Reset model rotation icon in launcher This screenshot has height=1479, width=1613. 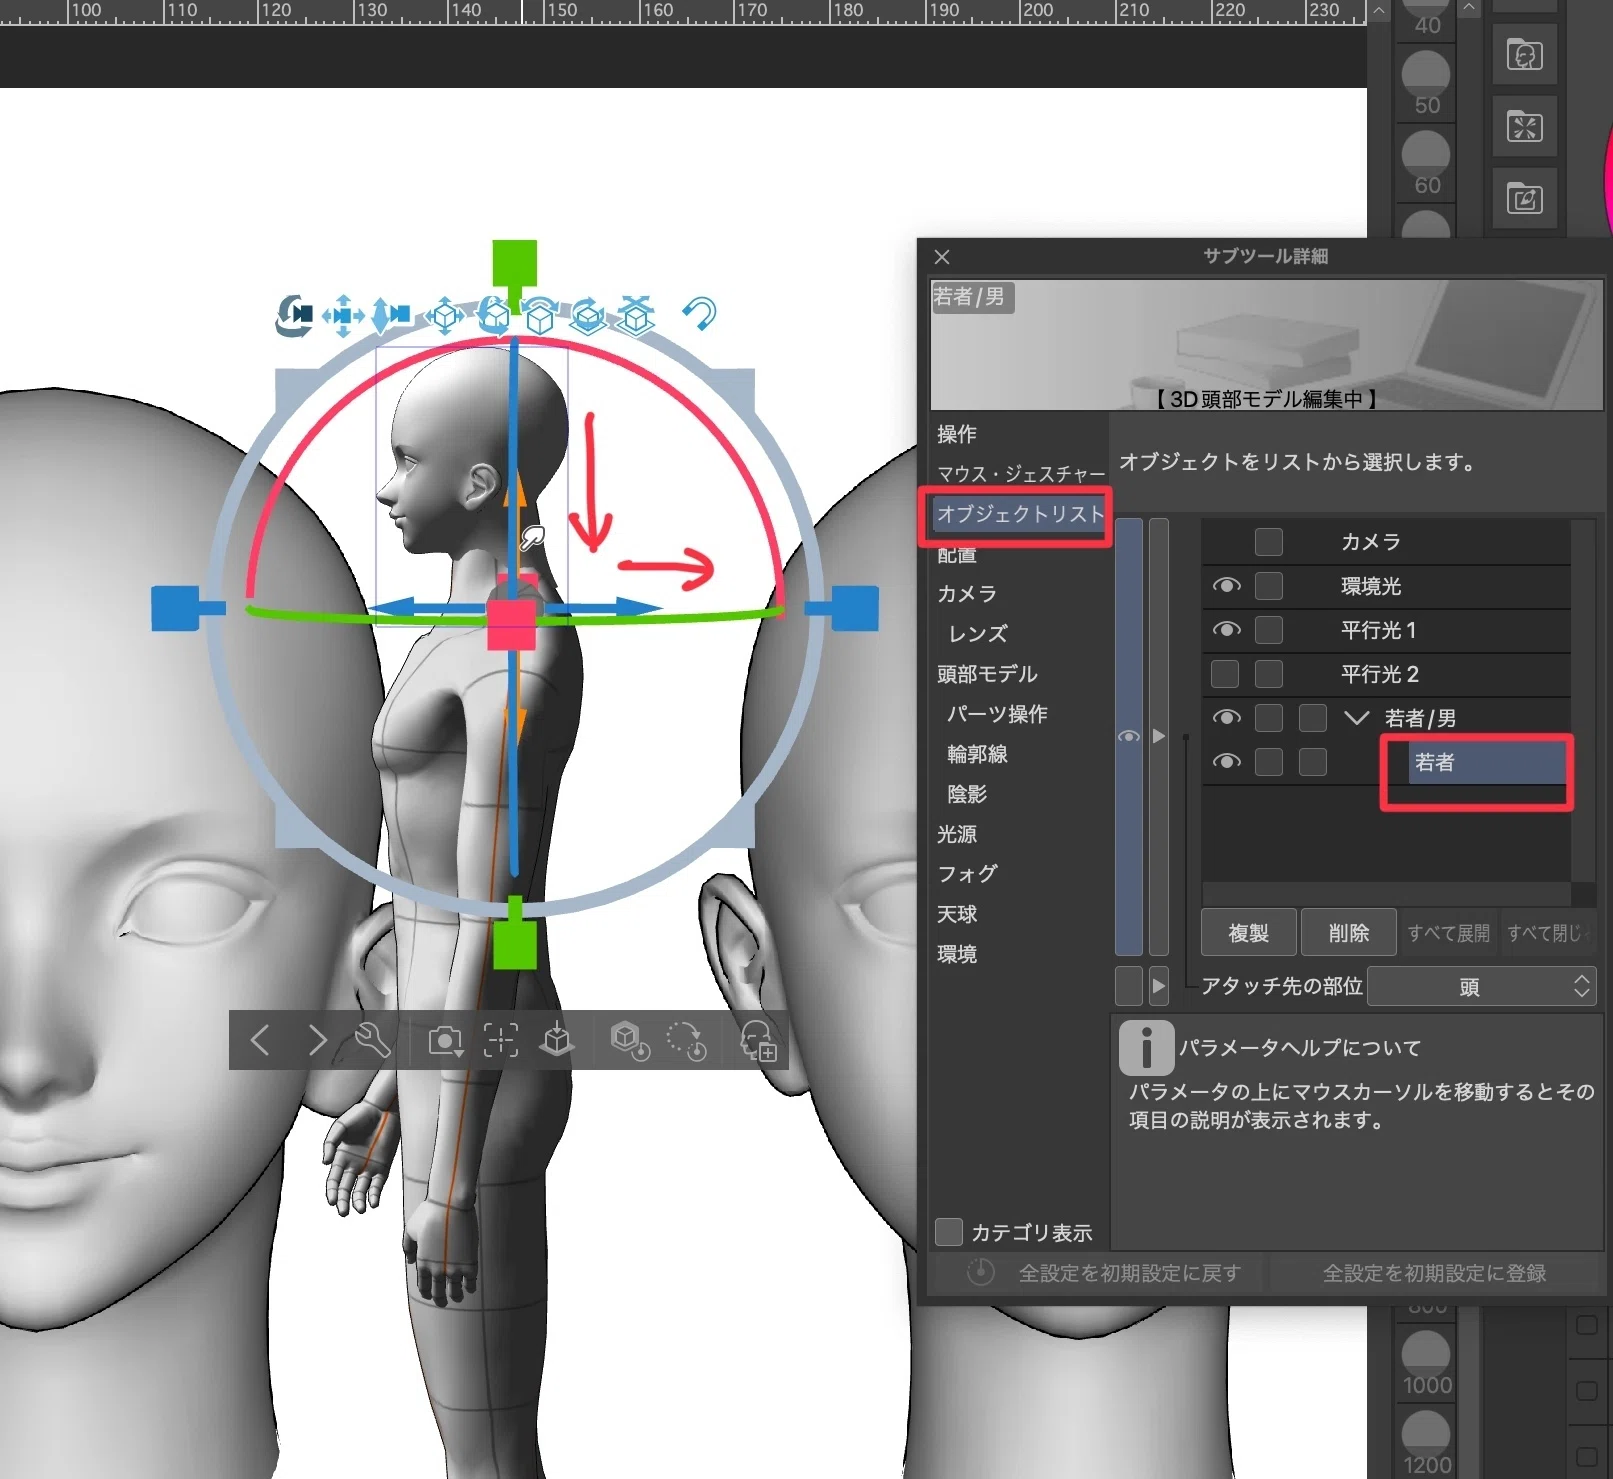pos(687,1041)
